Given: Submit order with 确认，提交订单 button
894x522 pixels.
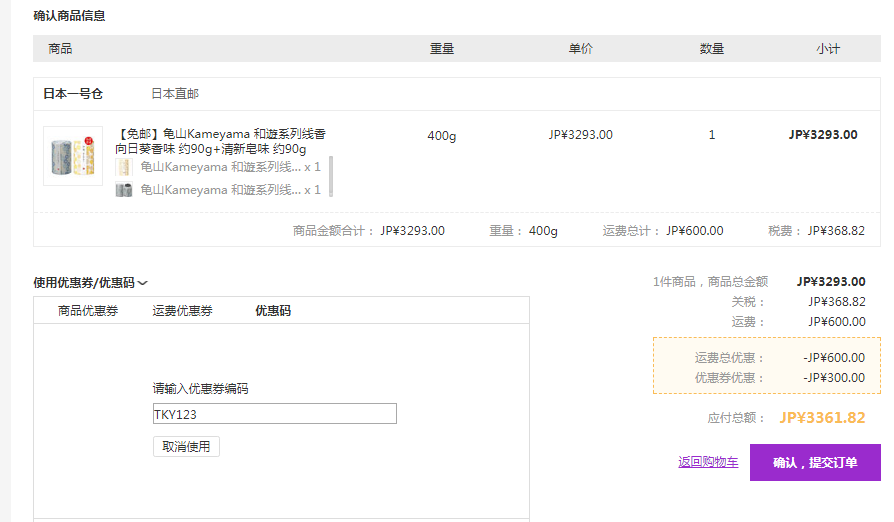Looking at the screenshot, I should pos(815,463).
